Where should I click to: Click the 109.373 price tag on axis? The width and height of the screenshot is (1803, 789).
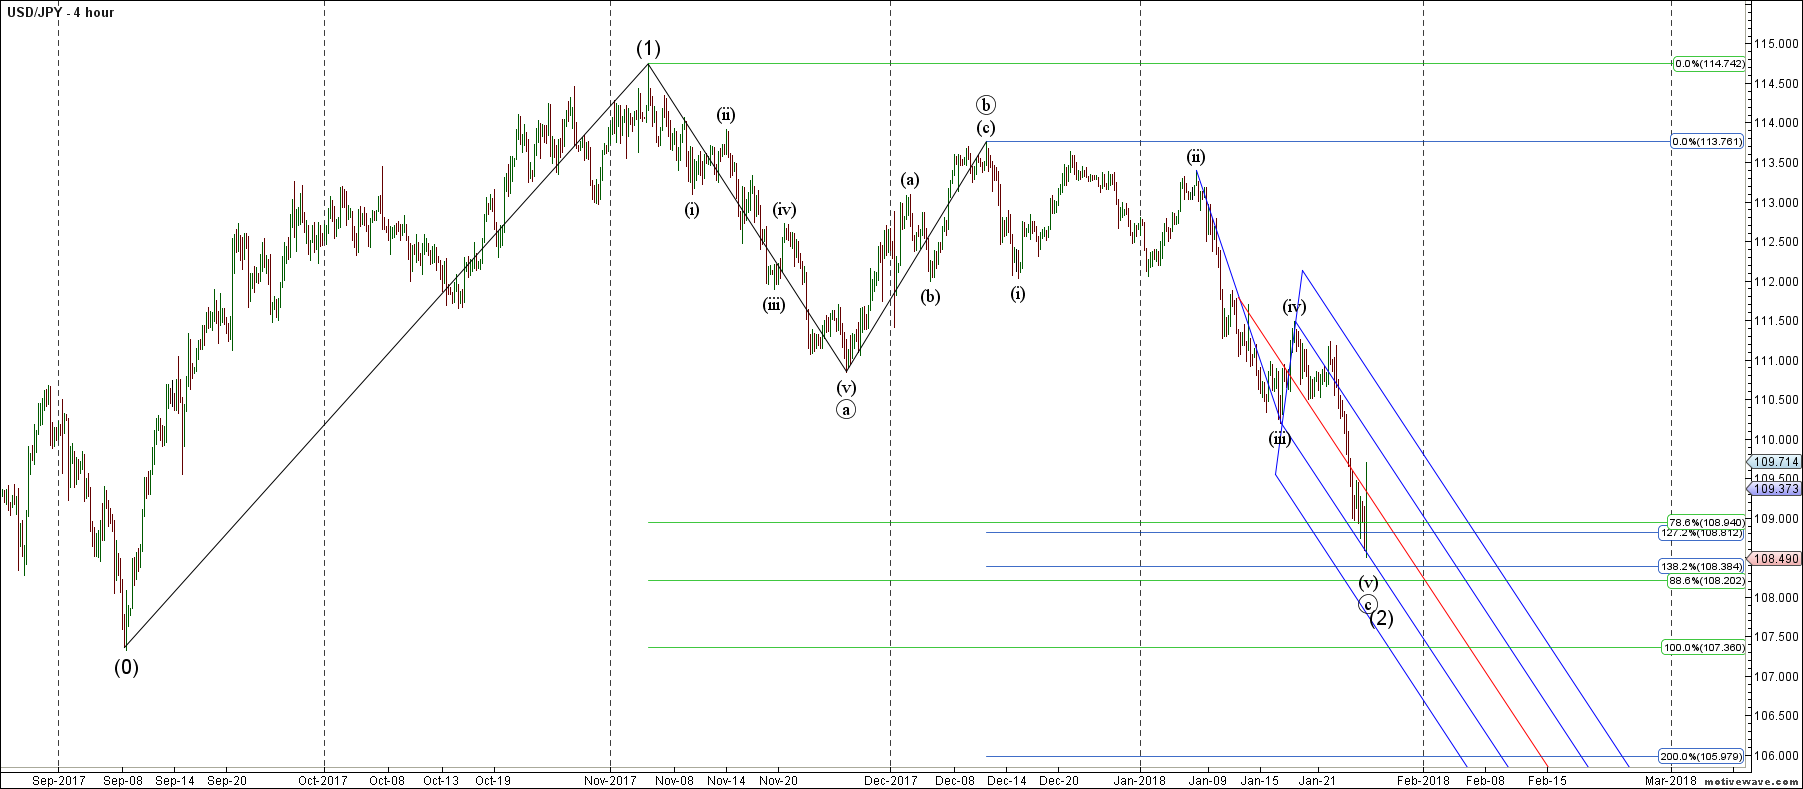coord(1774,489)
